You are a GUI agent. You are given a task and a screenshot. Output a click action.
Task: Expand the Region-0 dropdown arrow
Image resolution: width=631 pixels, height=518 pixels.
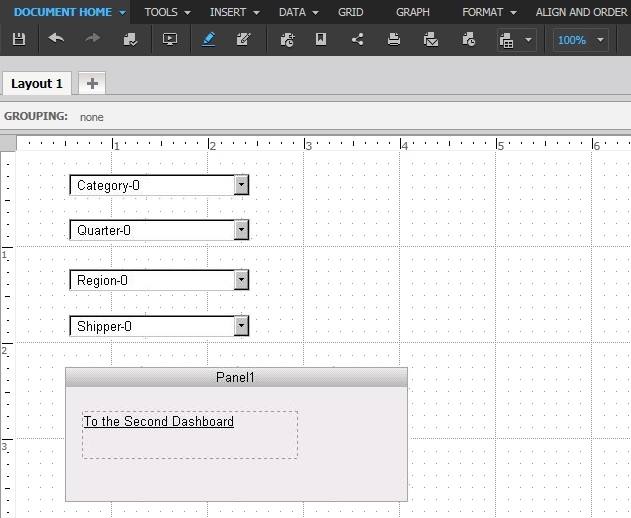241,280
